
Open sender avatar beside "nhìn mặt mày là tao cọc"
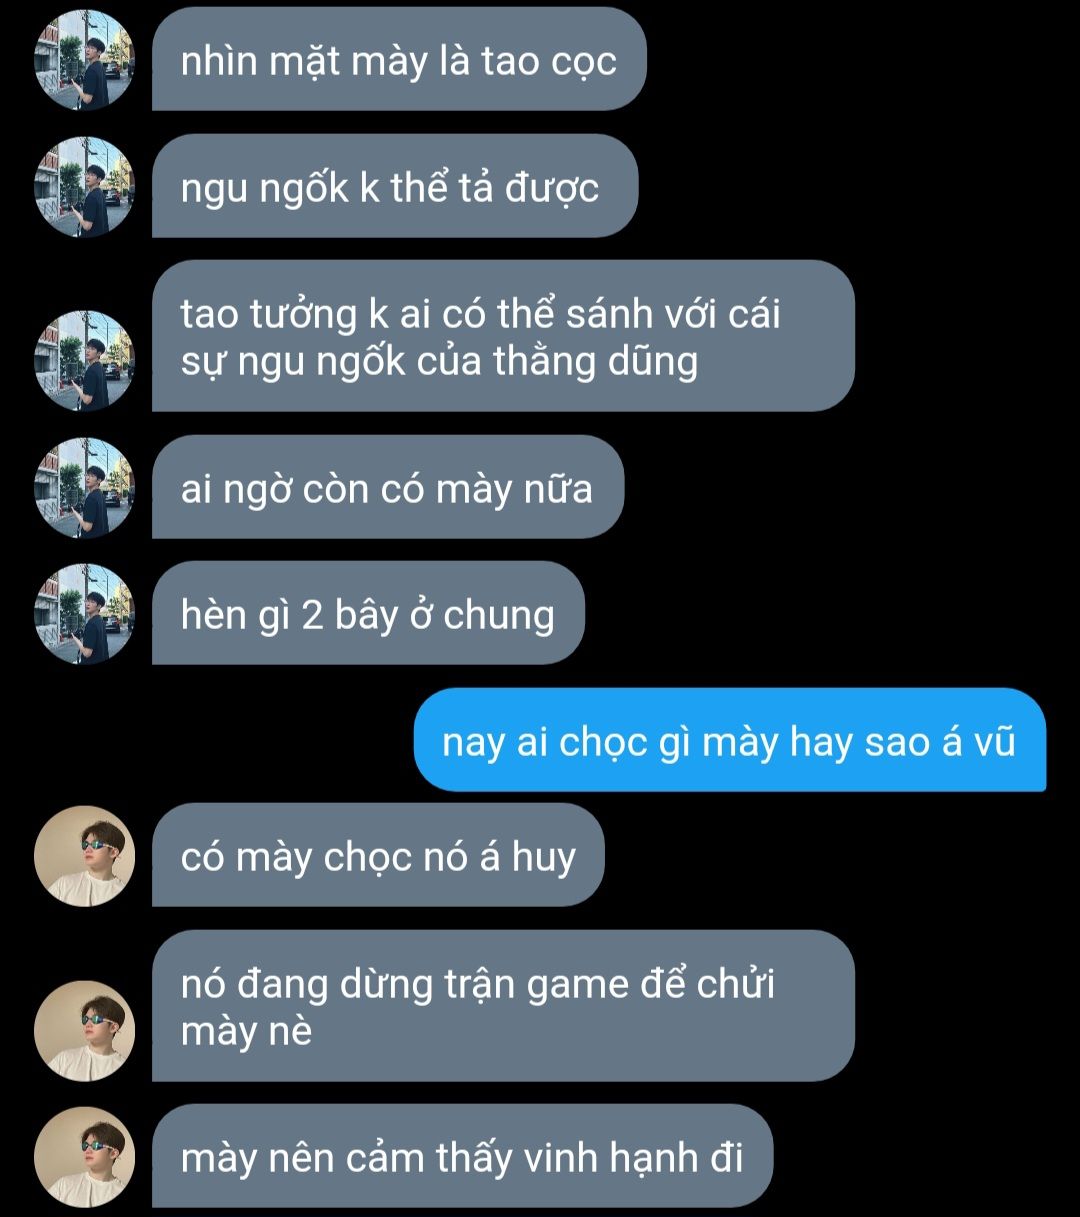click(84, 60)
